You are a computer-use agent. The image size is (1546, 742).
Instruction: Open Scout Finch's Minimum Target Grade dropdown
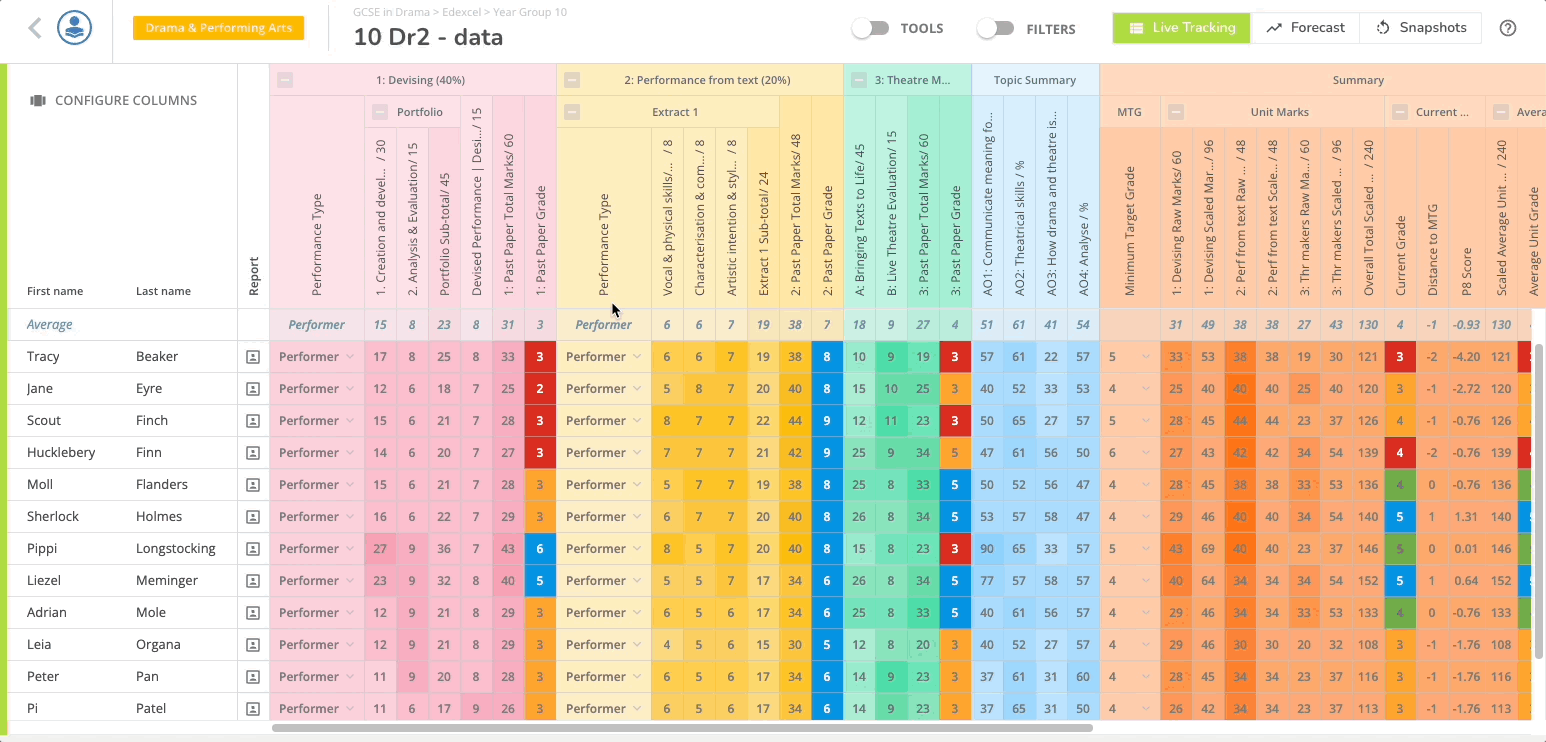pos(1147,421)
